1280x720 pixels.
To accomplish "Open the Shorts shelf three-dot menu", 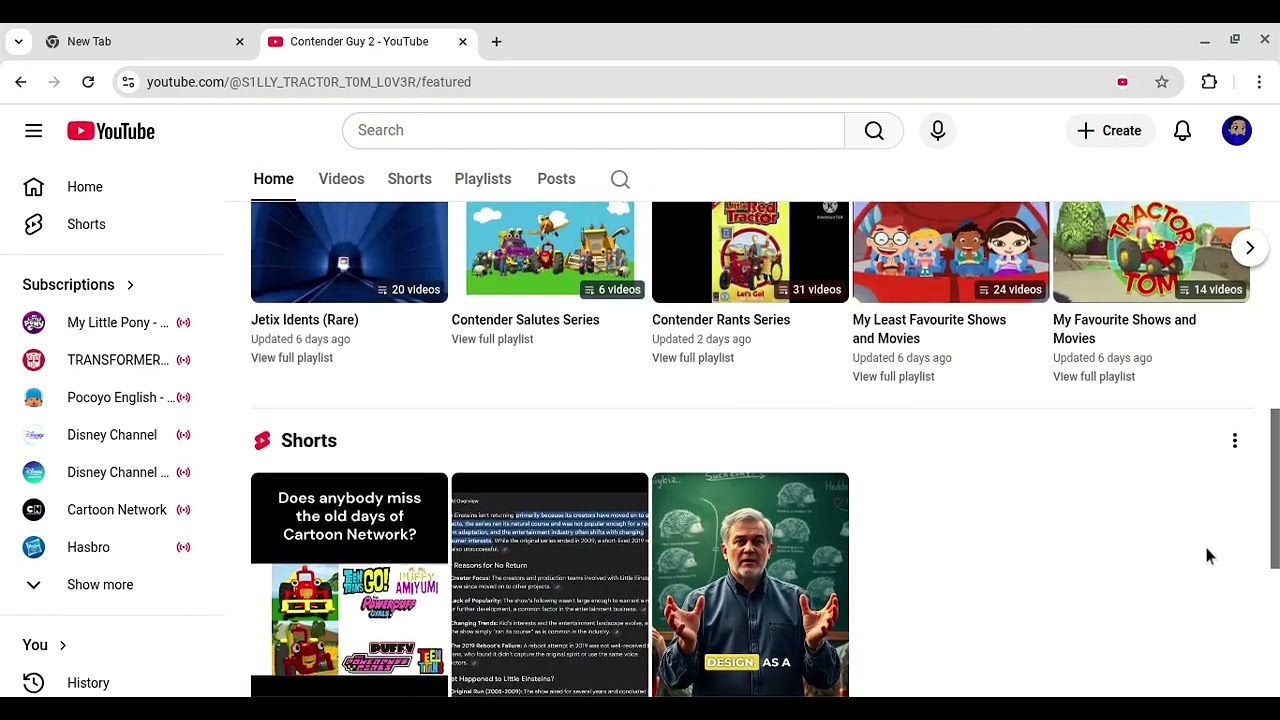I will pos(1235,441).
